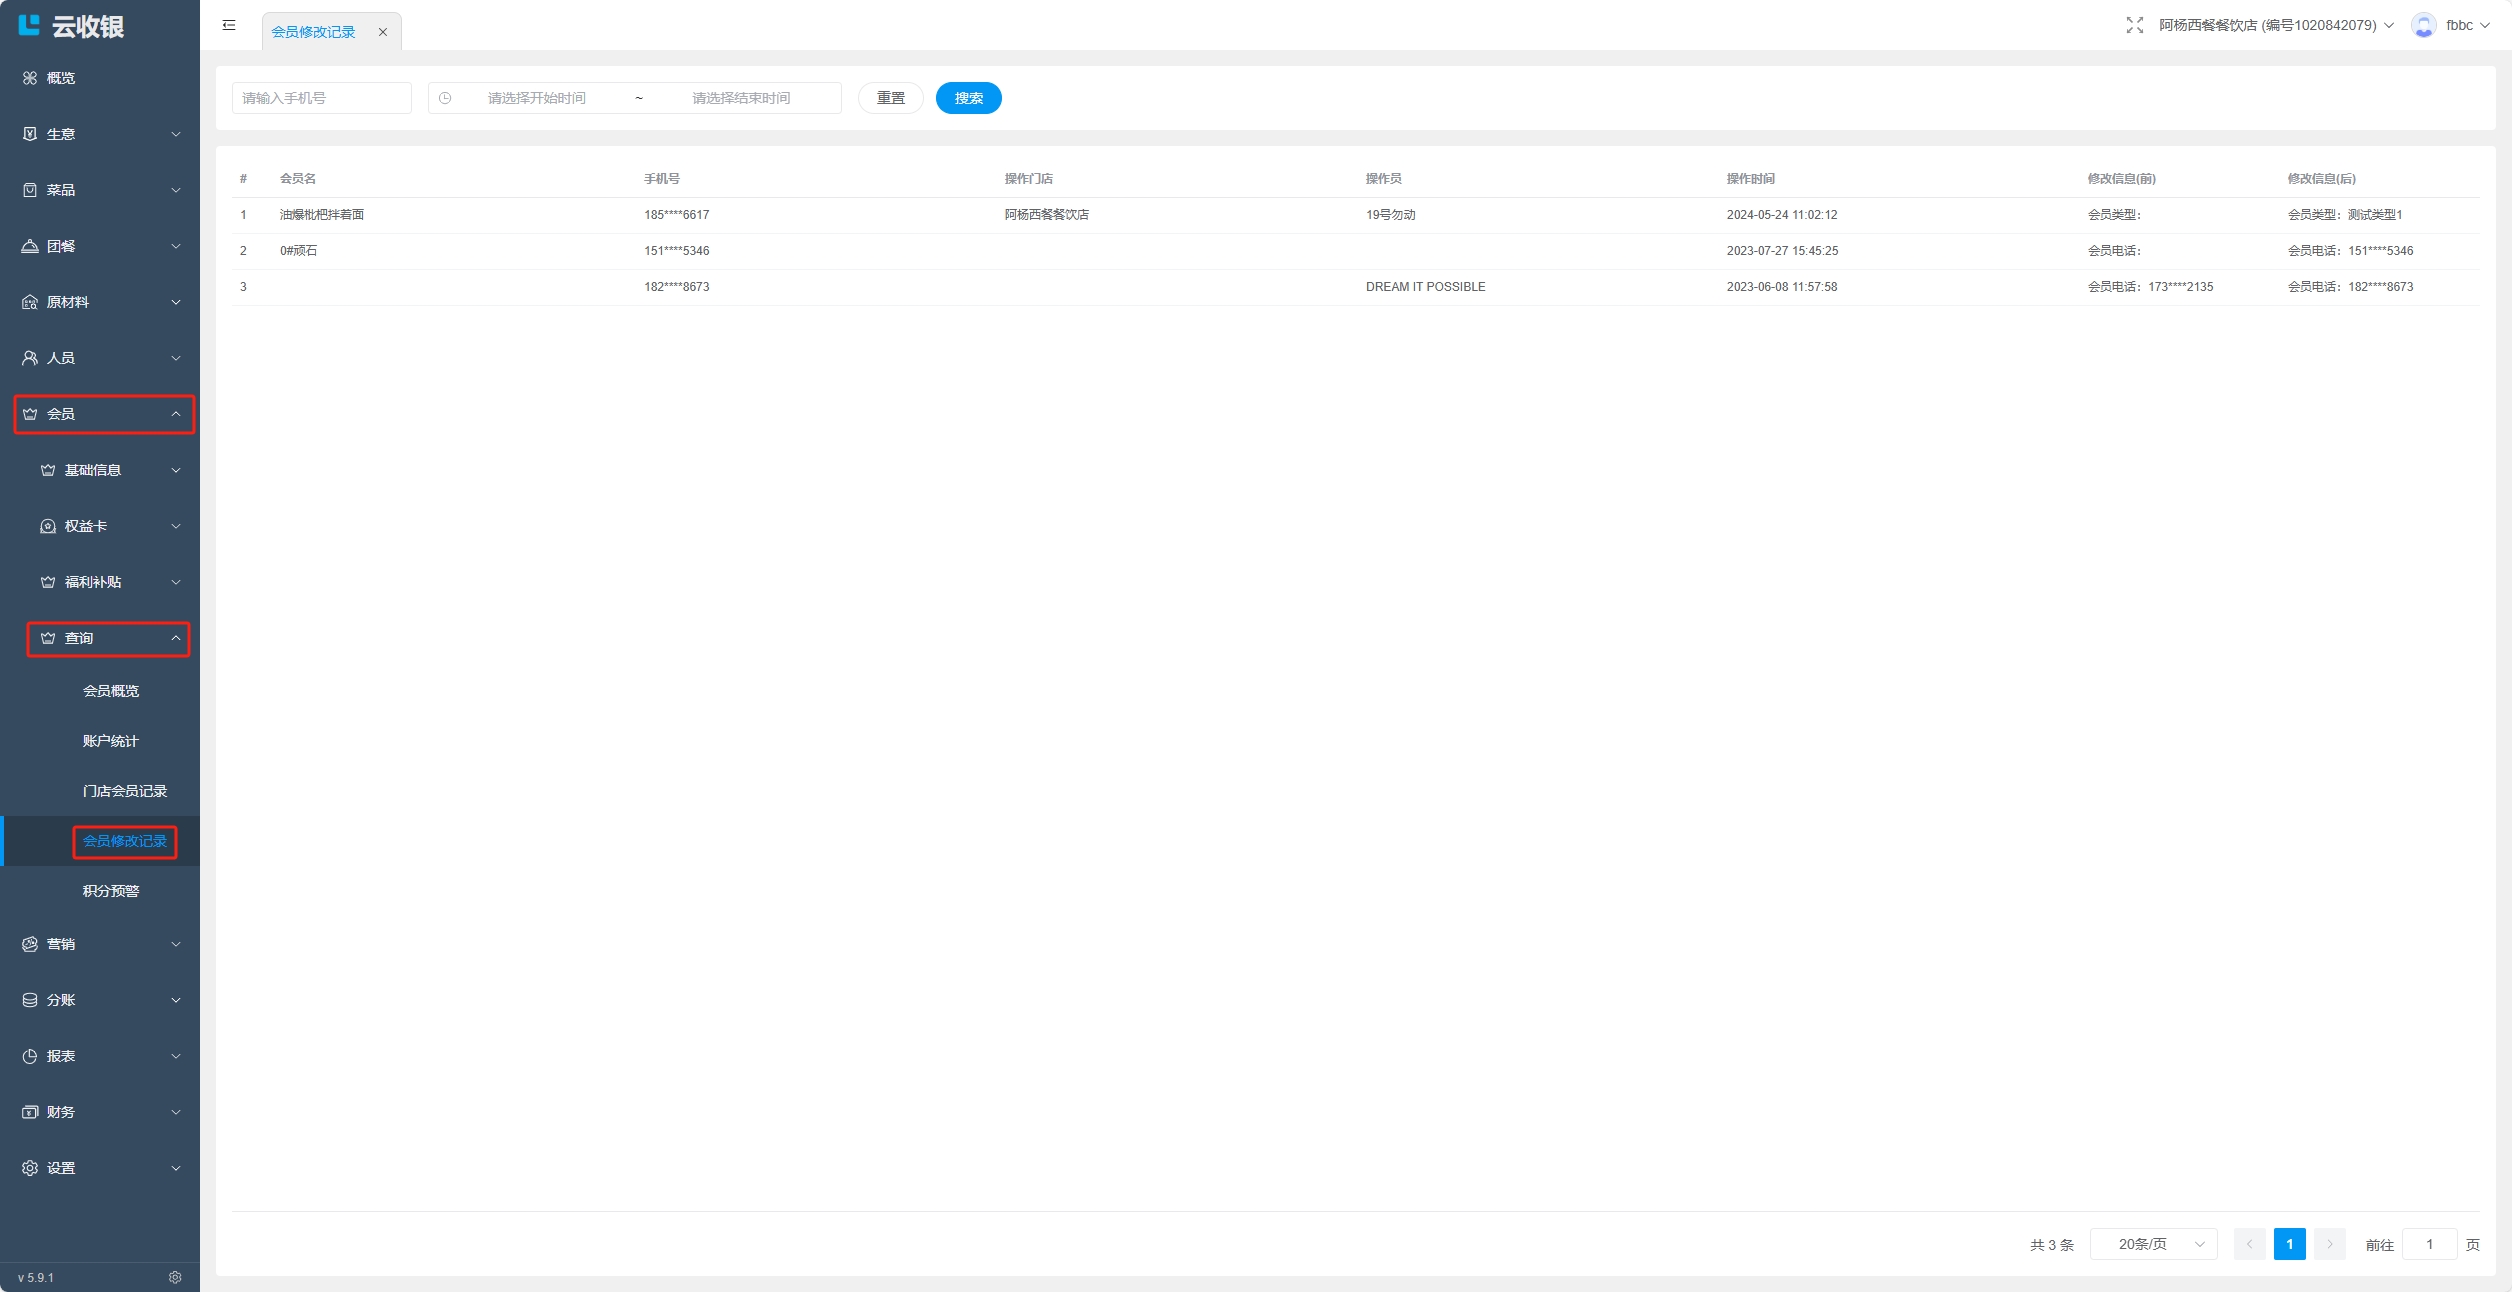Open 积分预警 menu item
Viewport: 2512px width, 1292px height.
pos(110,891)
